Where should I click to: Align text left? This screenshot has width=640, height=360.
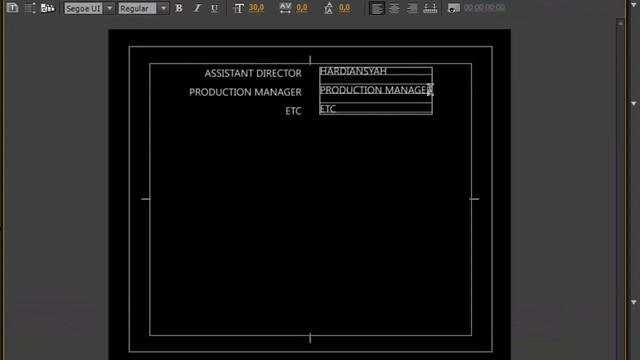coord(376,8)
